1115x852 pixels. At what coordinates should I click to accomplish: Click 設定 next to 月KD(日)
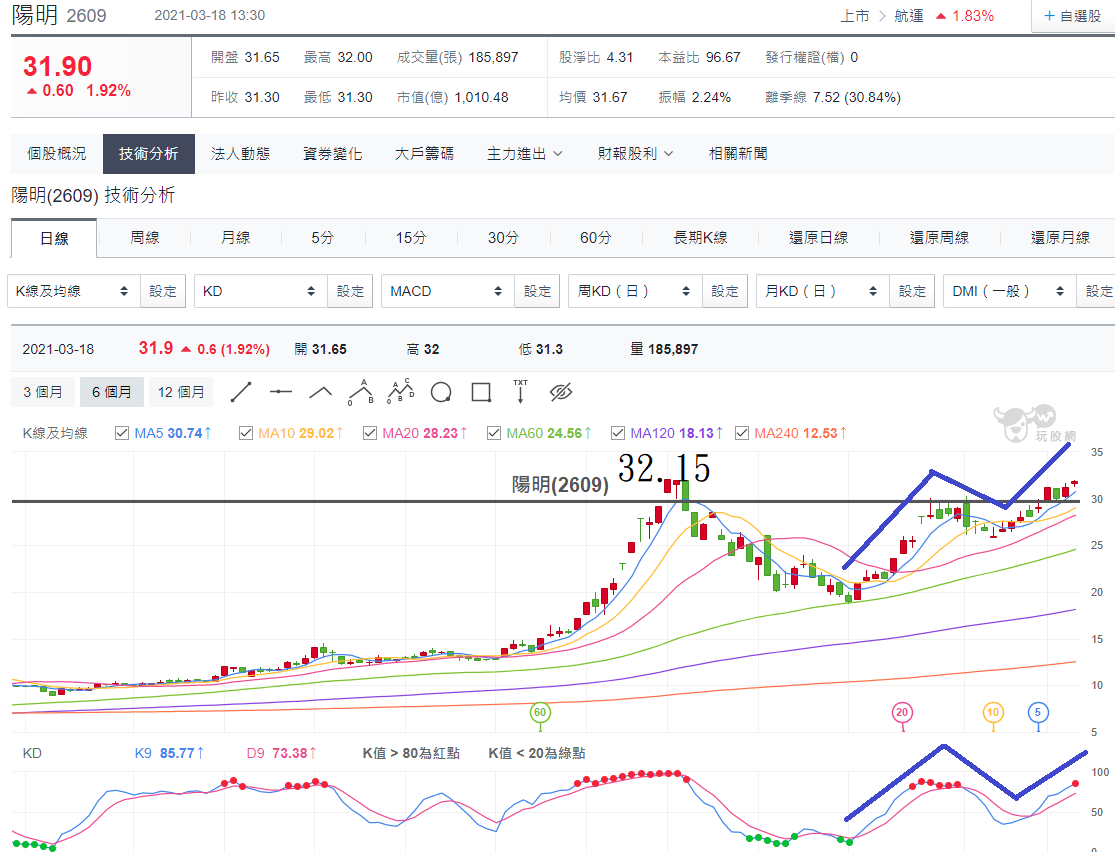pos(912,291)
